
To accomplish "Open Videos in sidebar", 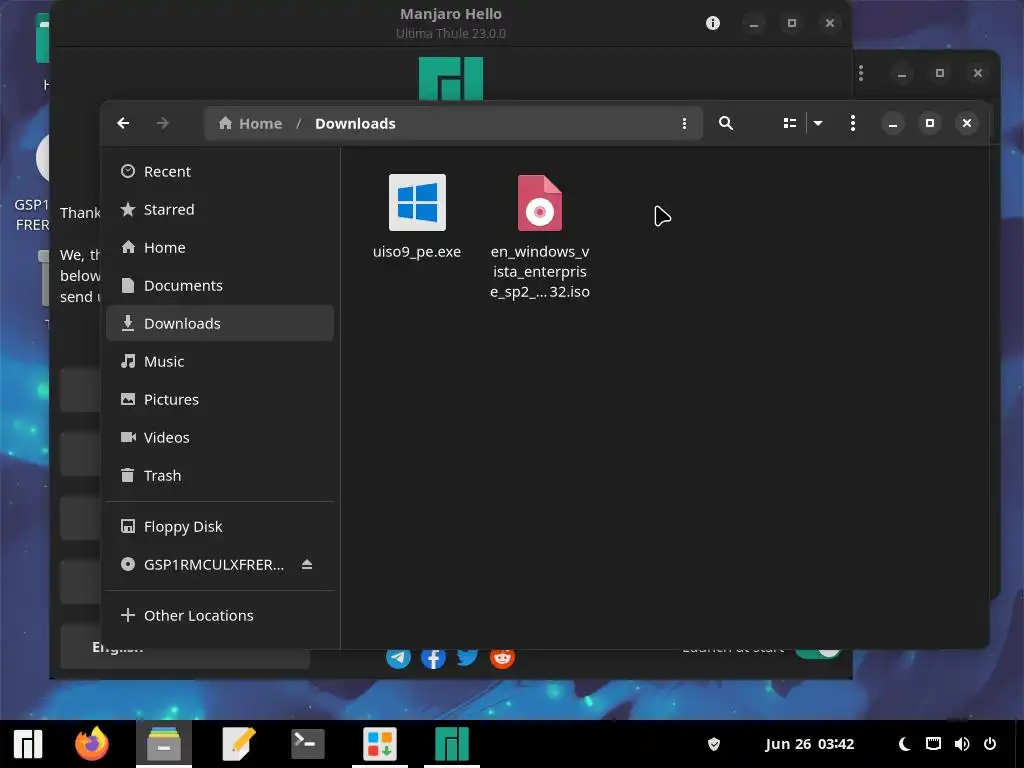I will [219, 438].
